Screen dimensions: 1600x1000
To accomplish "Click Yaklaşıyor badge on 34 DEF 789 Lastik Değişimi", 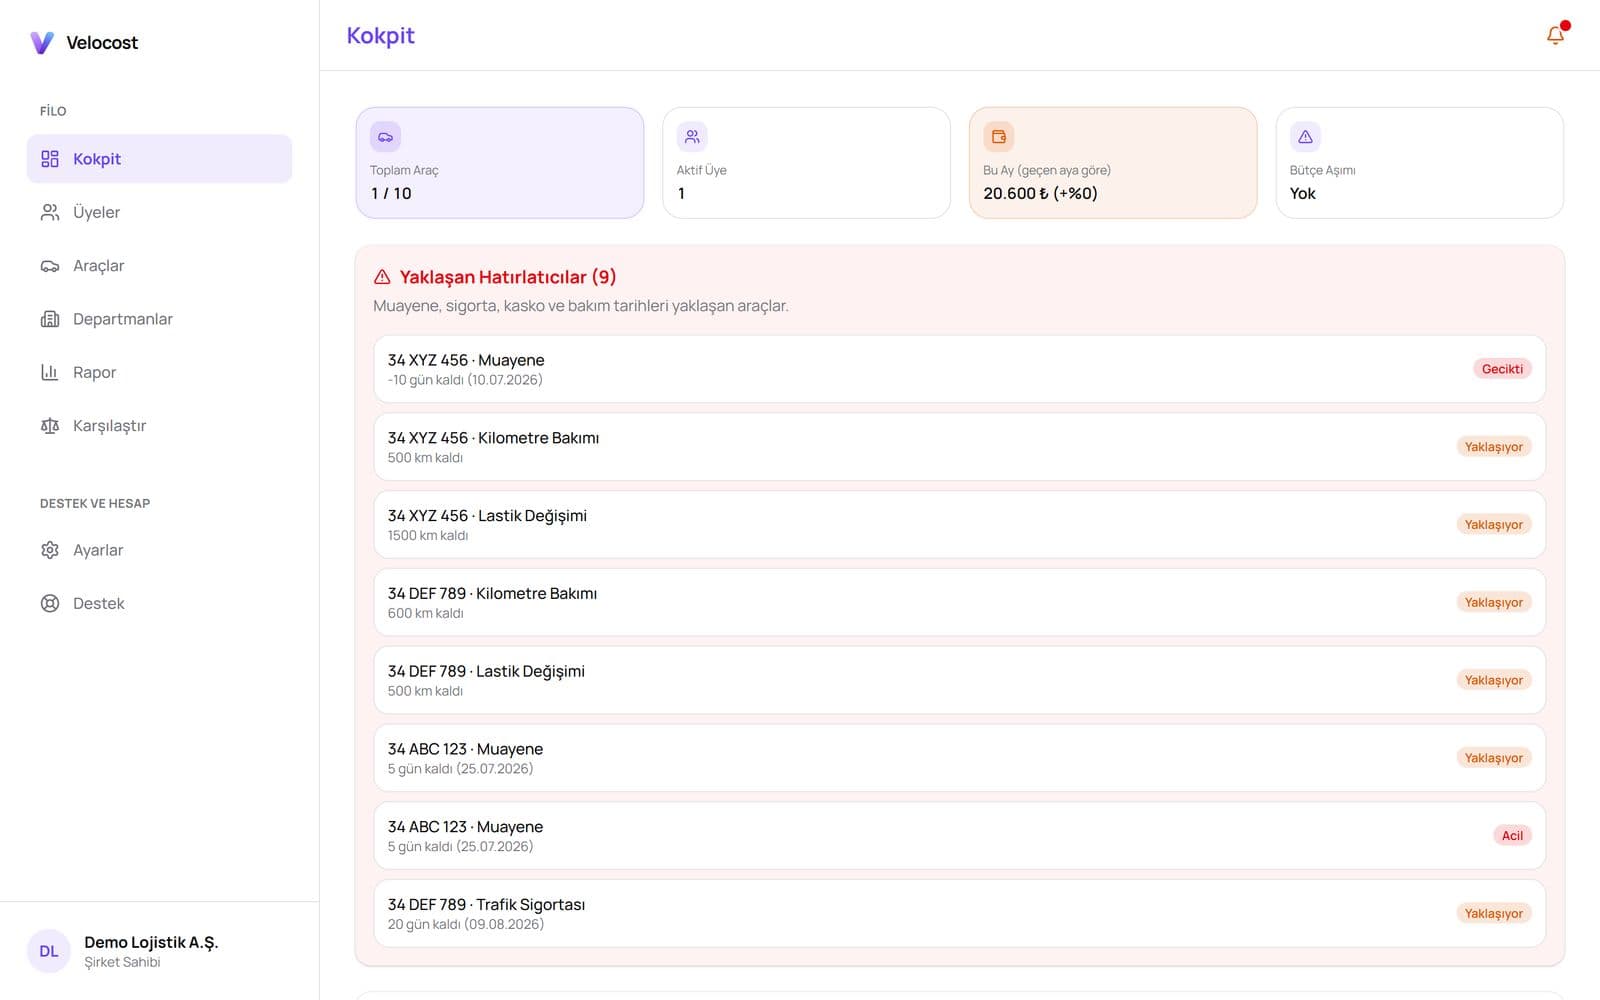I will click(x=1494, y=680).
